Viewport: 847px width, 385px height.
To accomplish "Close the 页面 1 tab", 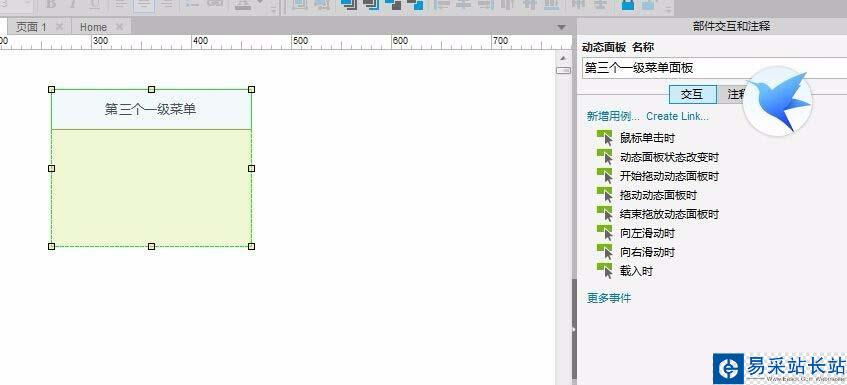I will coord(59,26).
